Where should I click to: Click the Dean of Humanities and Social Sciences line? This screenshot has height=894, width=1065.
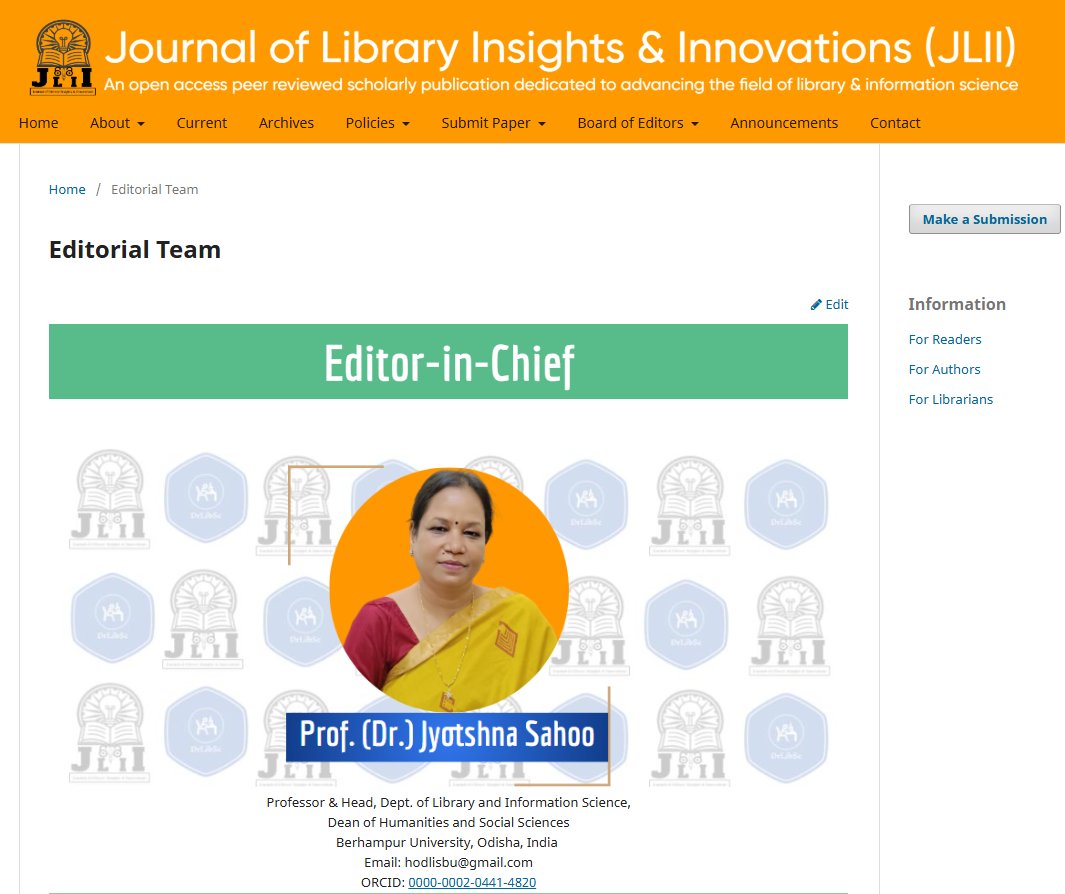[x=448, y=822]
